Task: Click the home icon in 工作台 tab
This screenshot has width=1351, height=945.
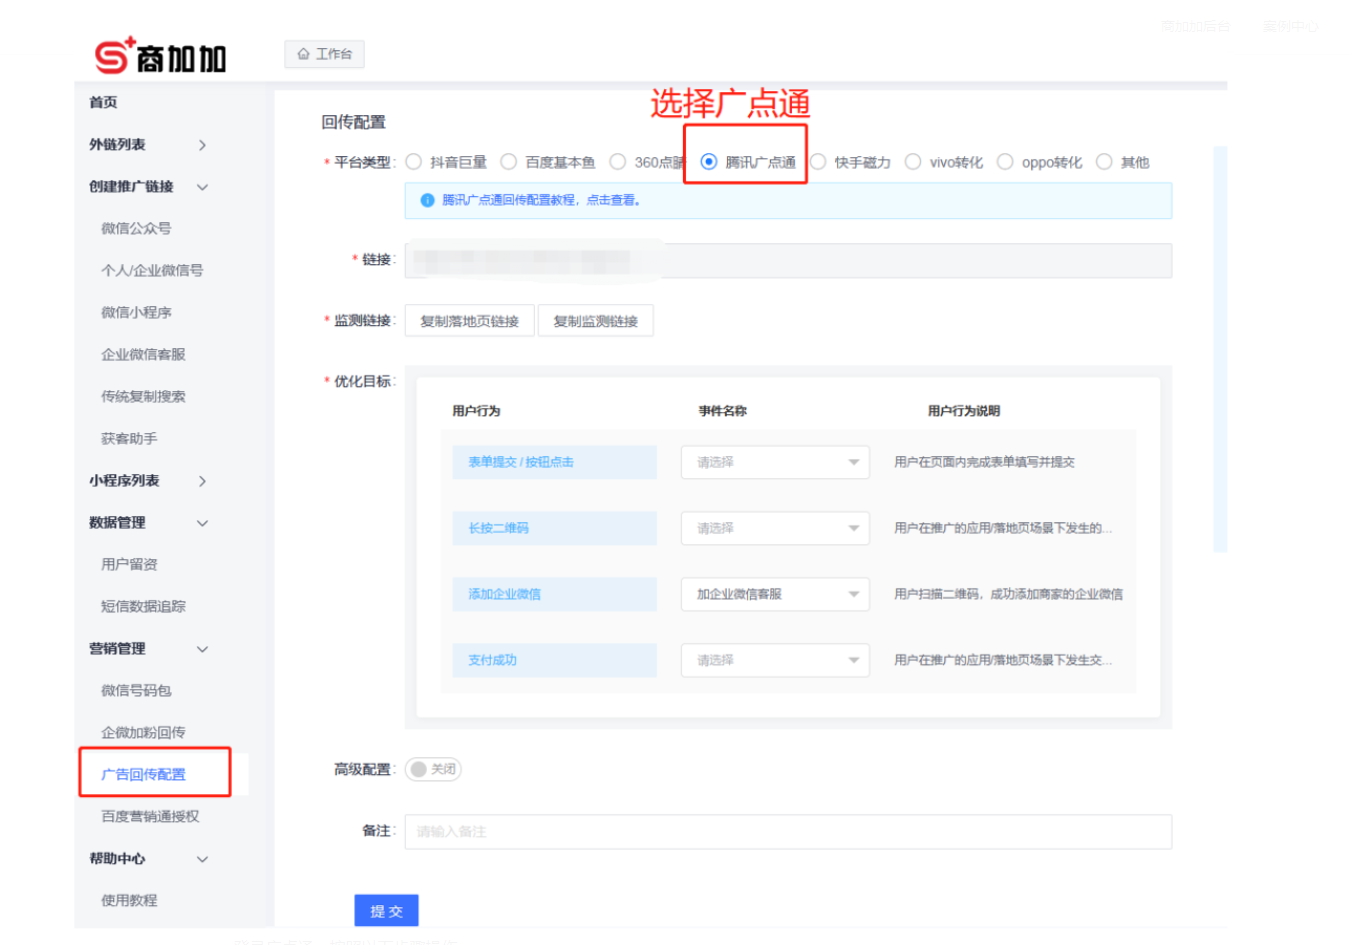Action: click(303, 54)
